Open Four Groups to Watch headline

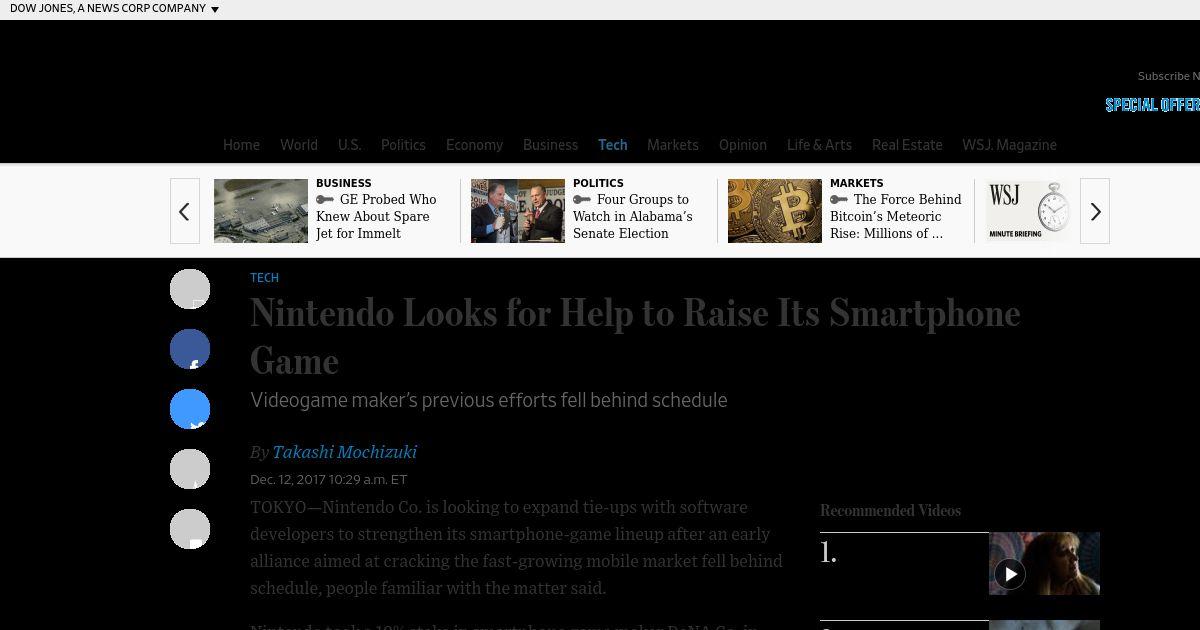633,216
